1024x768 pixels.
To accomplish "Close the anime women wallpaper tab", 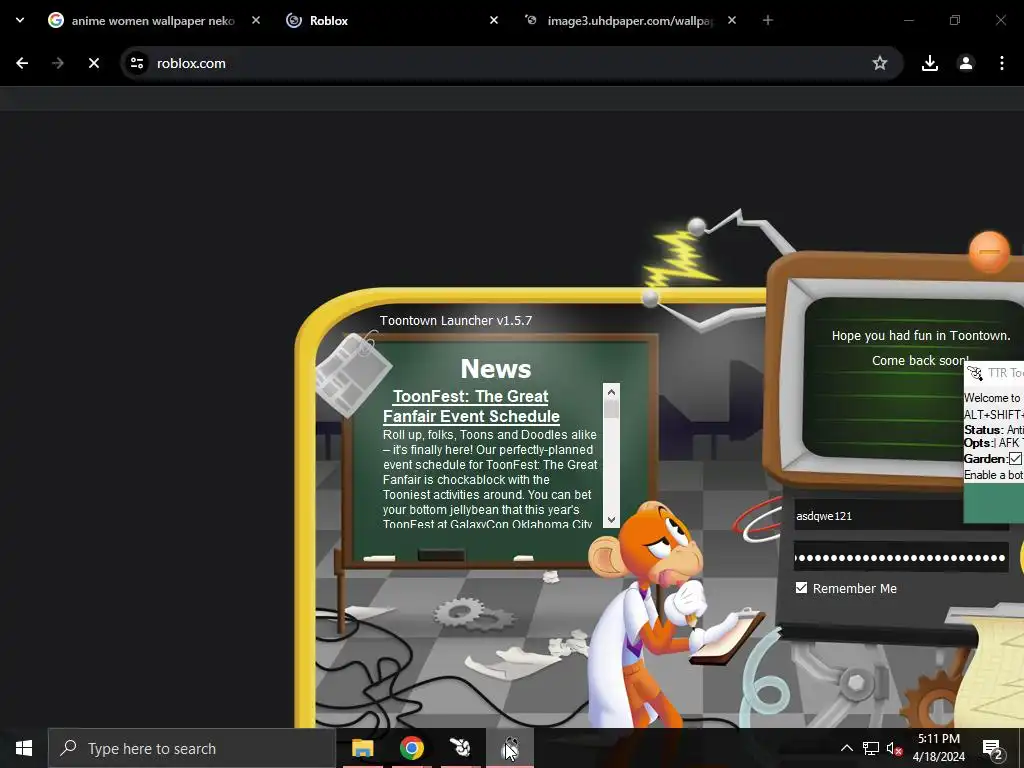I will 256,20.
